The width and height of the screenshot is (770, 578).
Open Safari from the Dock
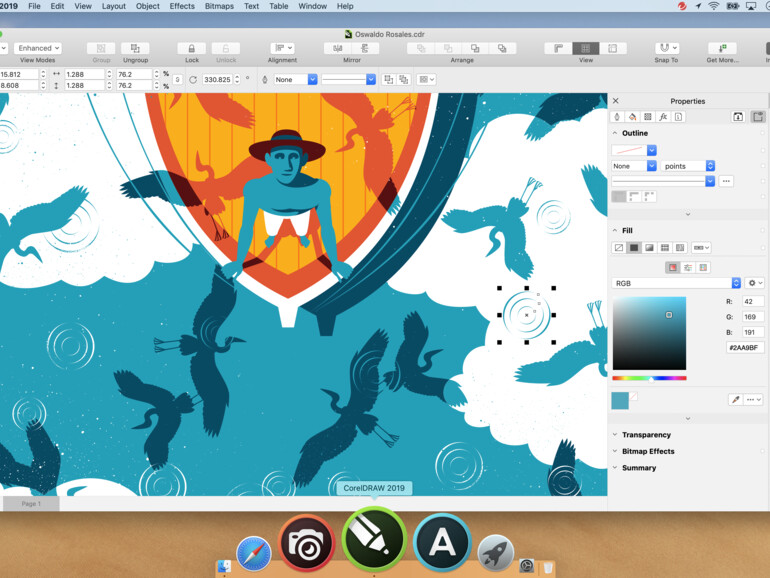253,553
